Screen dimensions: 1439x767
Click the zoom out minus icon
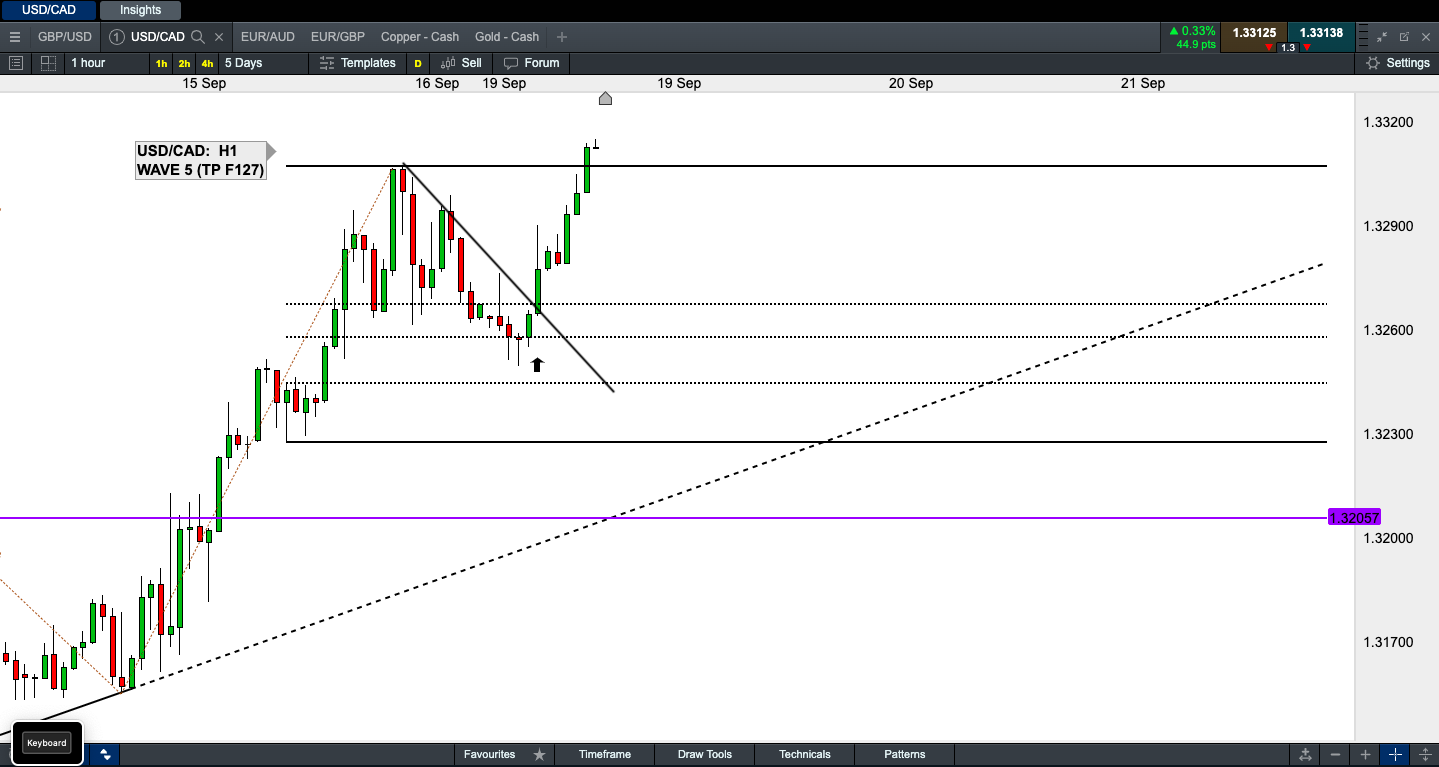(x=1335, y=754)
